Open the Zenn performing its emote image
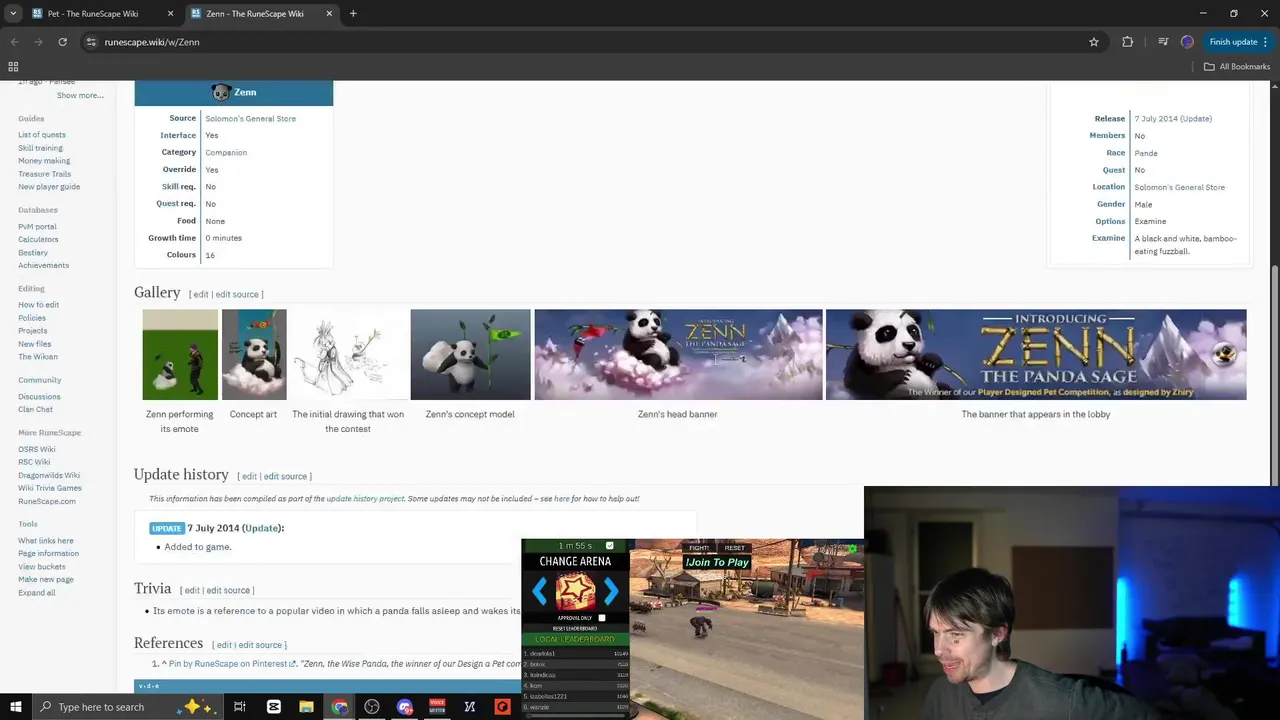 (x=180, y=354)
